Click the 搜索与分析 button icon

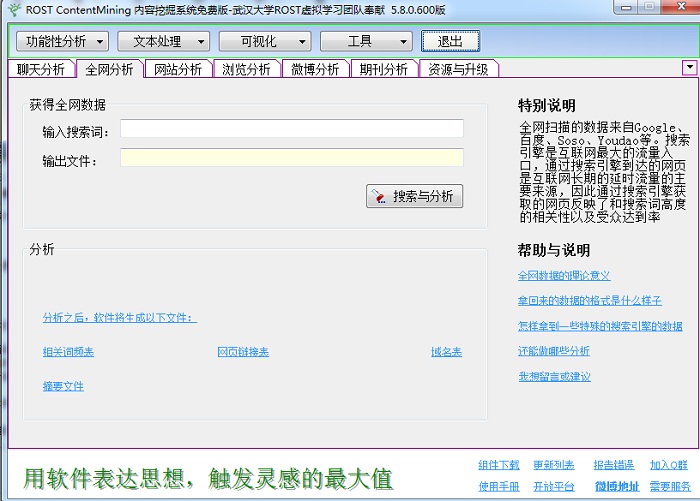click(380, 196)
